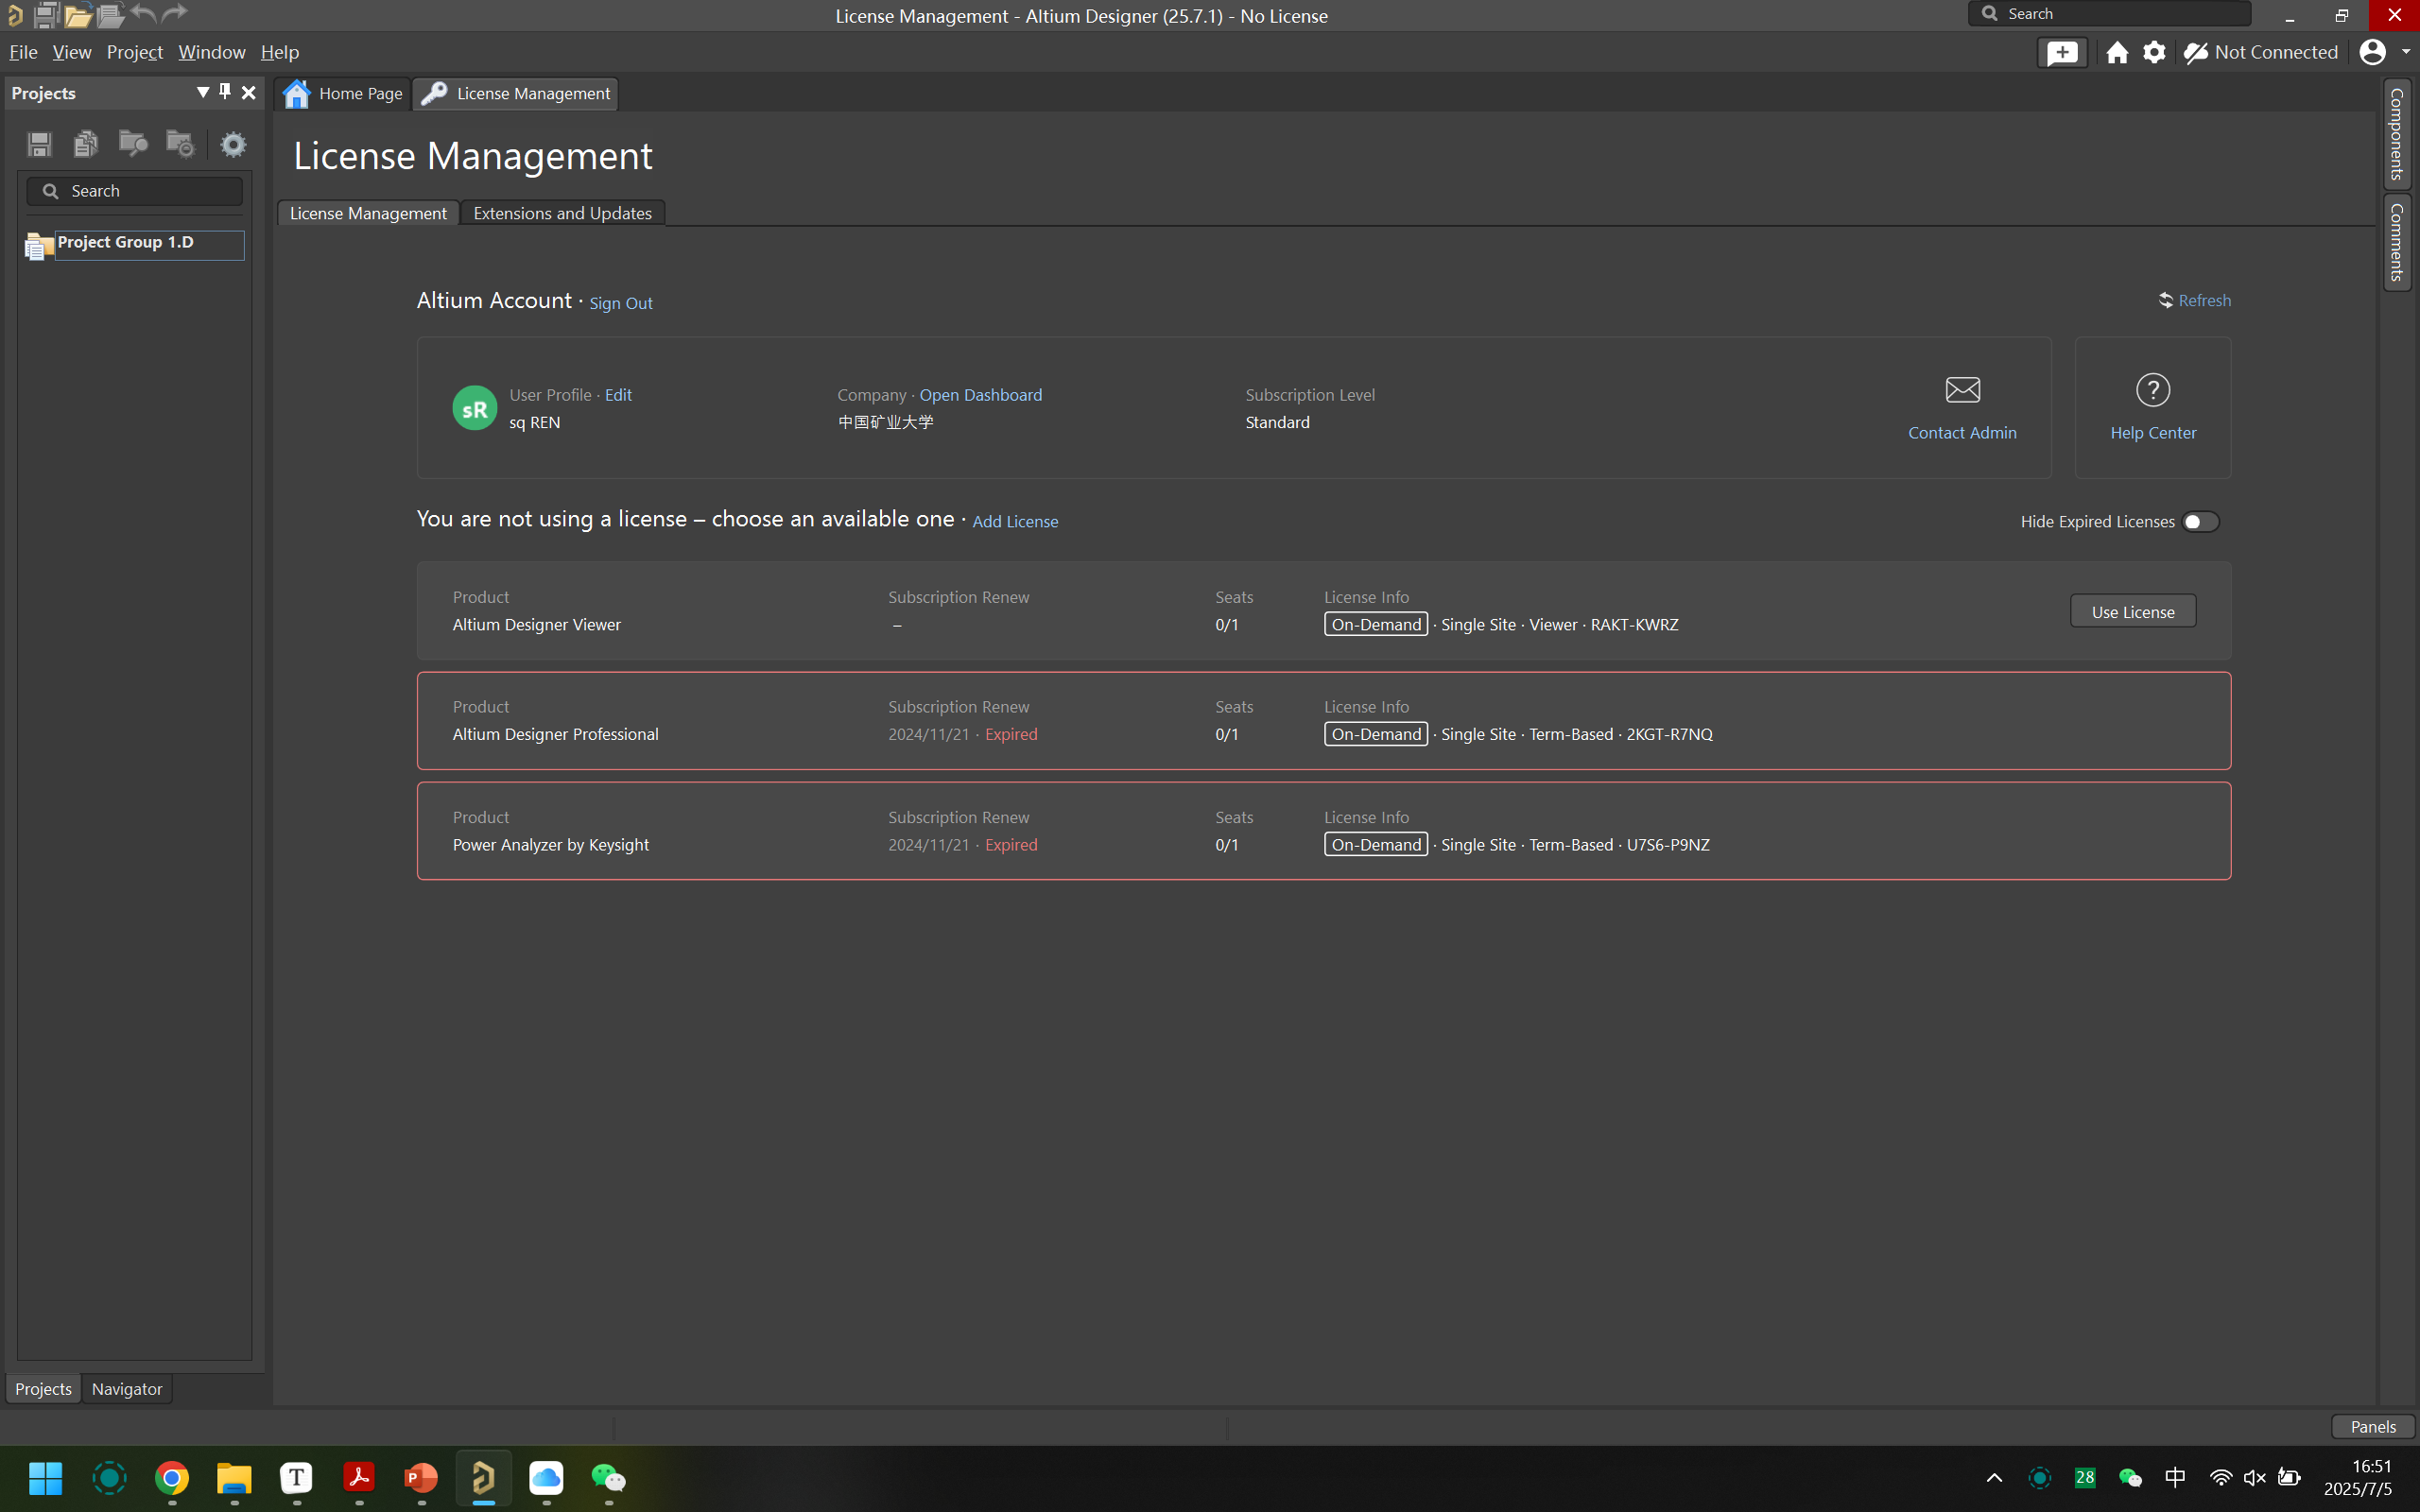
Task: Select the Projects bottom panel tab
Action: (x=43, y=1389)
